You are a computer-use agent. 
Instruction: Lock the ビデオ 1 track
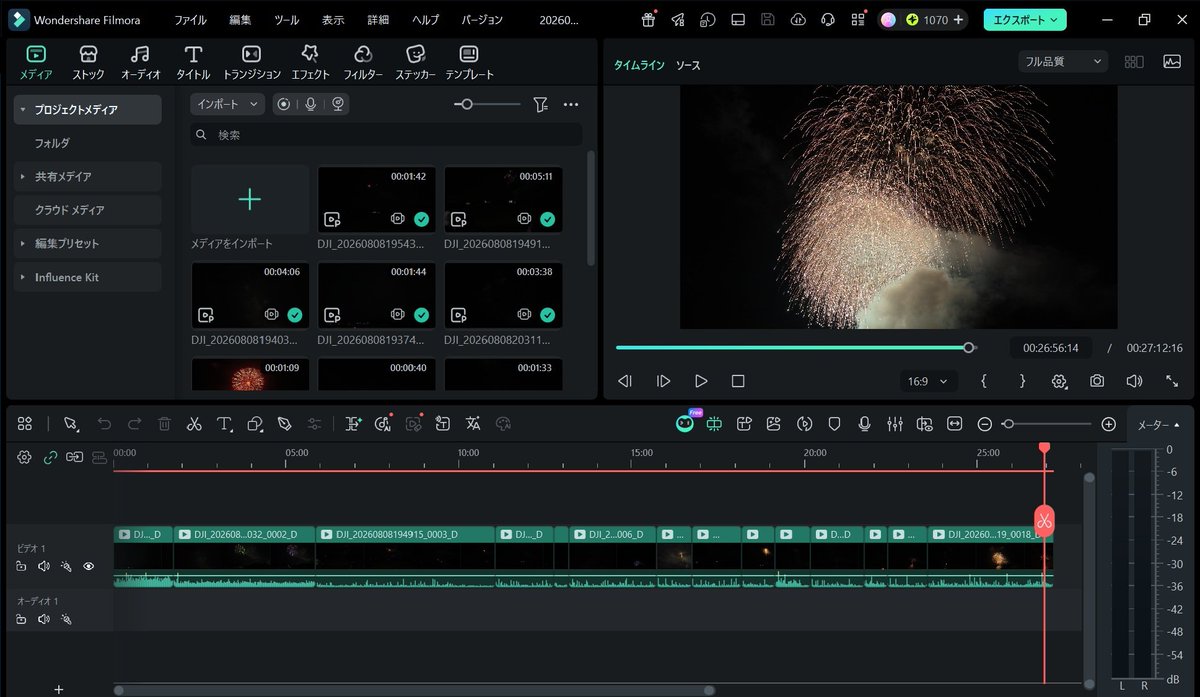[x=21, y=566]
